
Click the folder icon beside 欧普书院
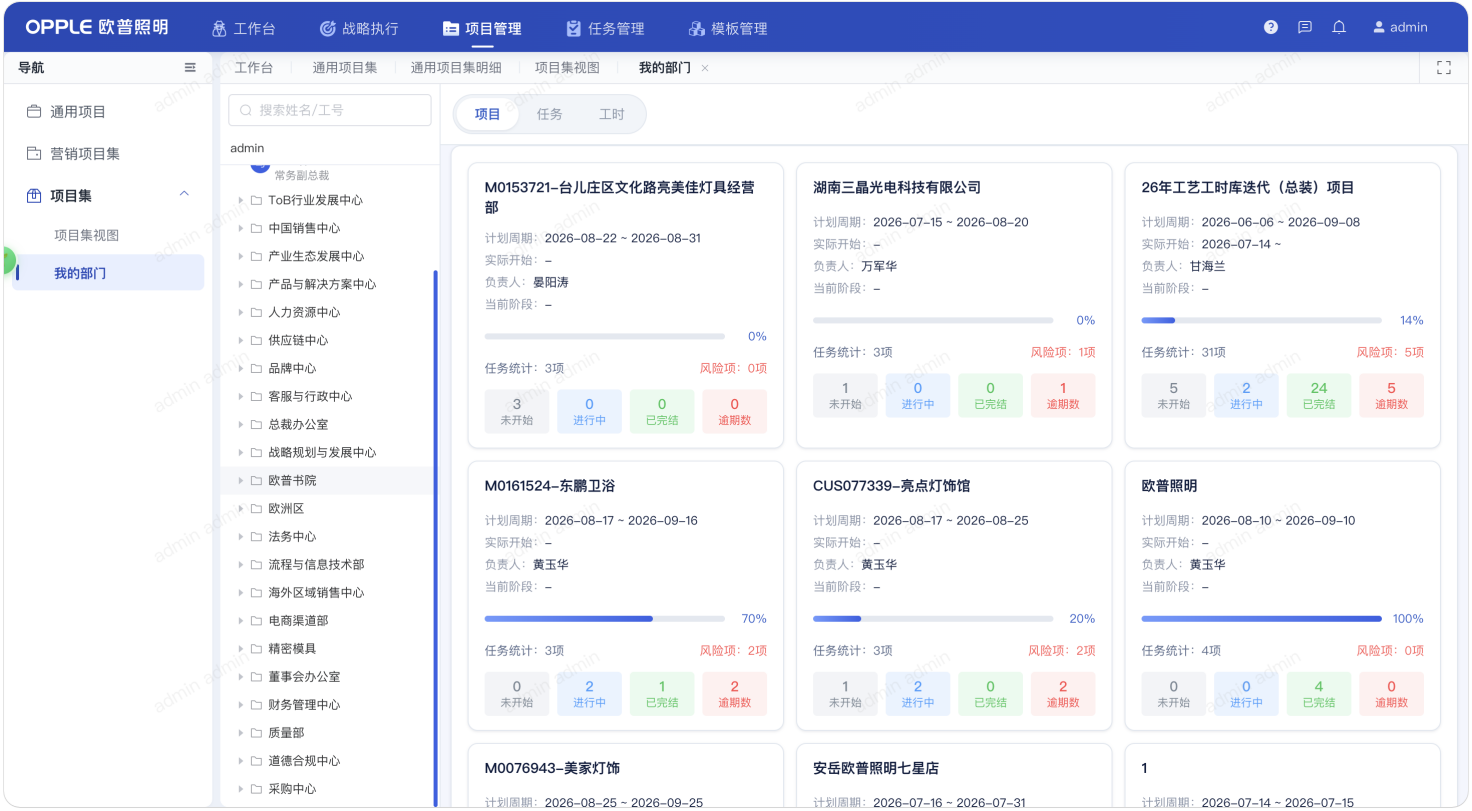tap(256, 480)
